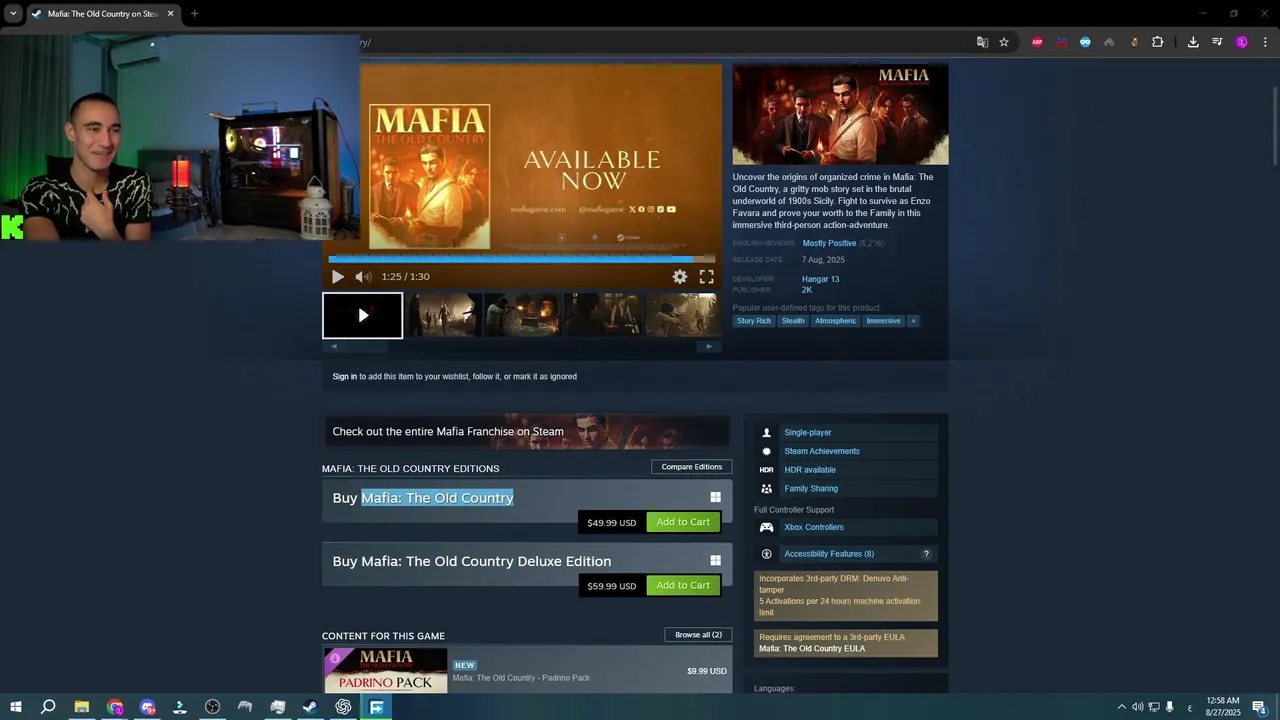Open the media controls music icon

[1217, 42]
